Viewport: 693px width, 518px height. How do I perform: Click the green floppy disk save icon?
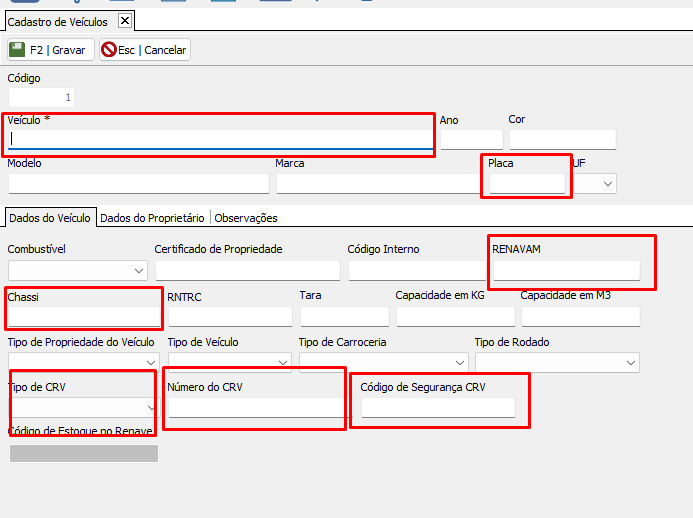click(17, 50)
